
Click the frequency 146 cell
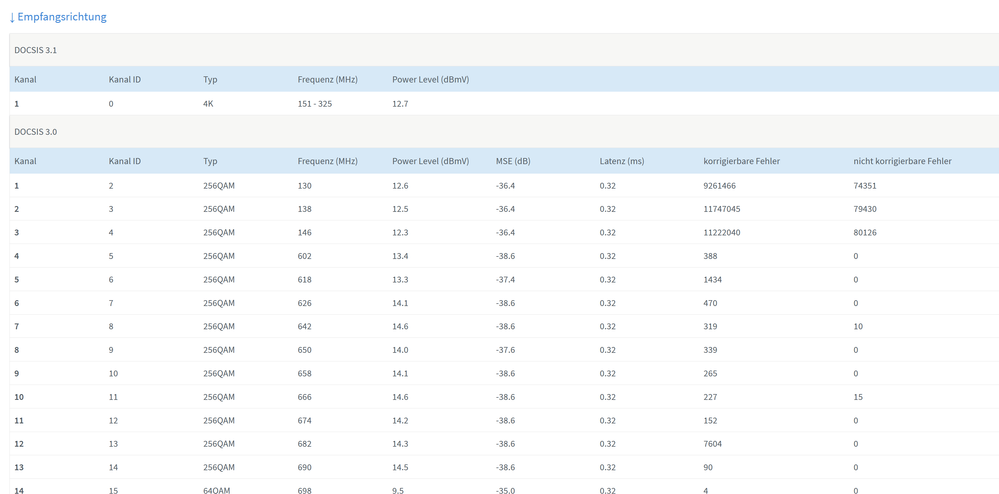coord(305,233)
